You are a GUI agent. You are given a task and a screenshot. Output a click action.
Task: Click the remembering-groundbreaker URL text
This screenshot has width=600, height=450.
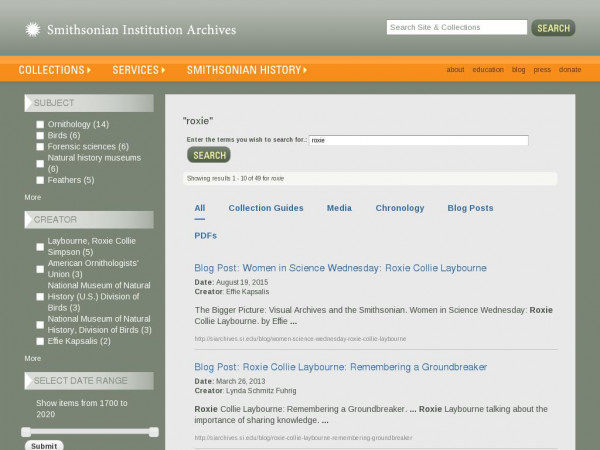(303, 438)
